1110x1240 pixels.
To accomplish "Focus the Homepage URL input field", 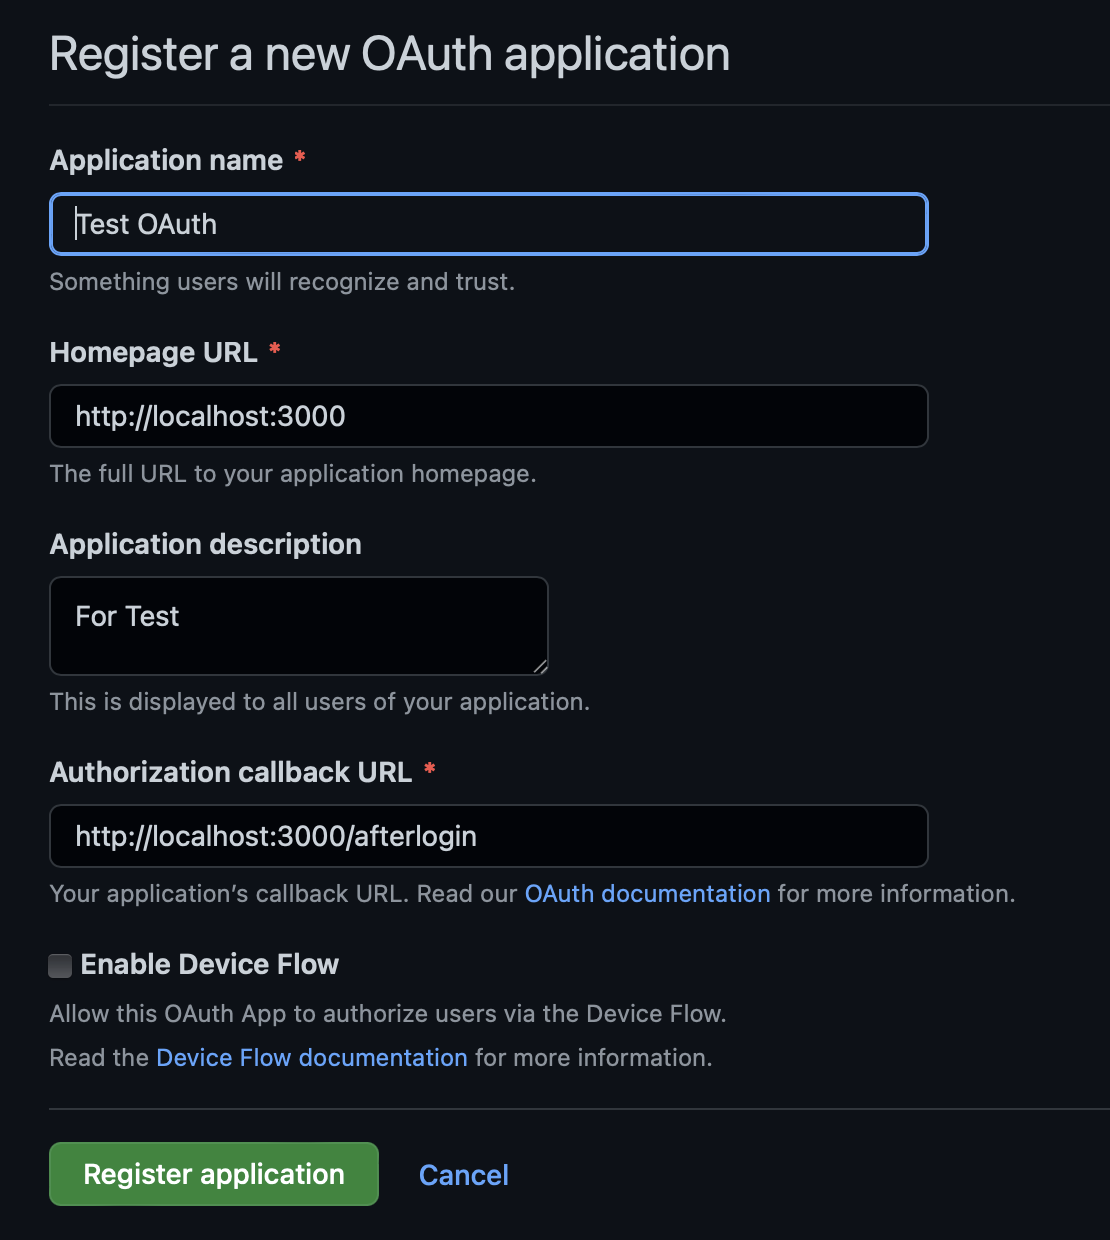I will click(x=489, y=416).
